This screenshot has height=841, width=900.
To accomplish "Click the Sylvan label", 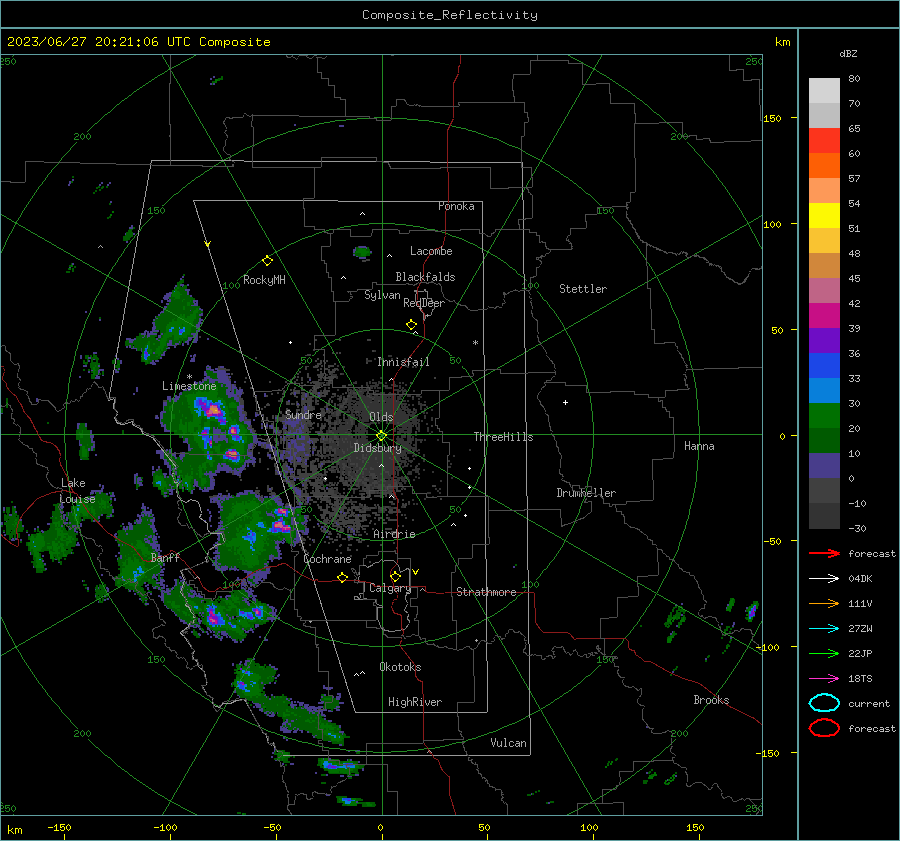I will click(382, 295).
